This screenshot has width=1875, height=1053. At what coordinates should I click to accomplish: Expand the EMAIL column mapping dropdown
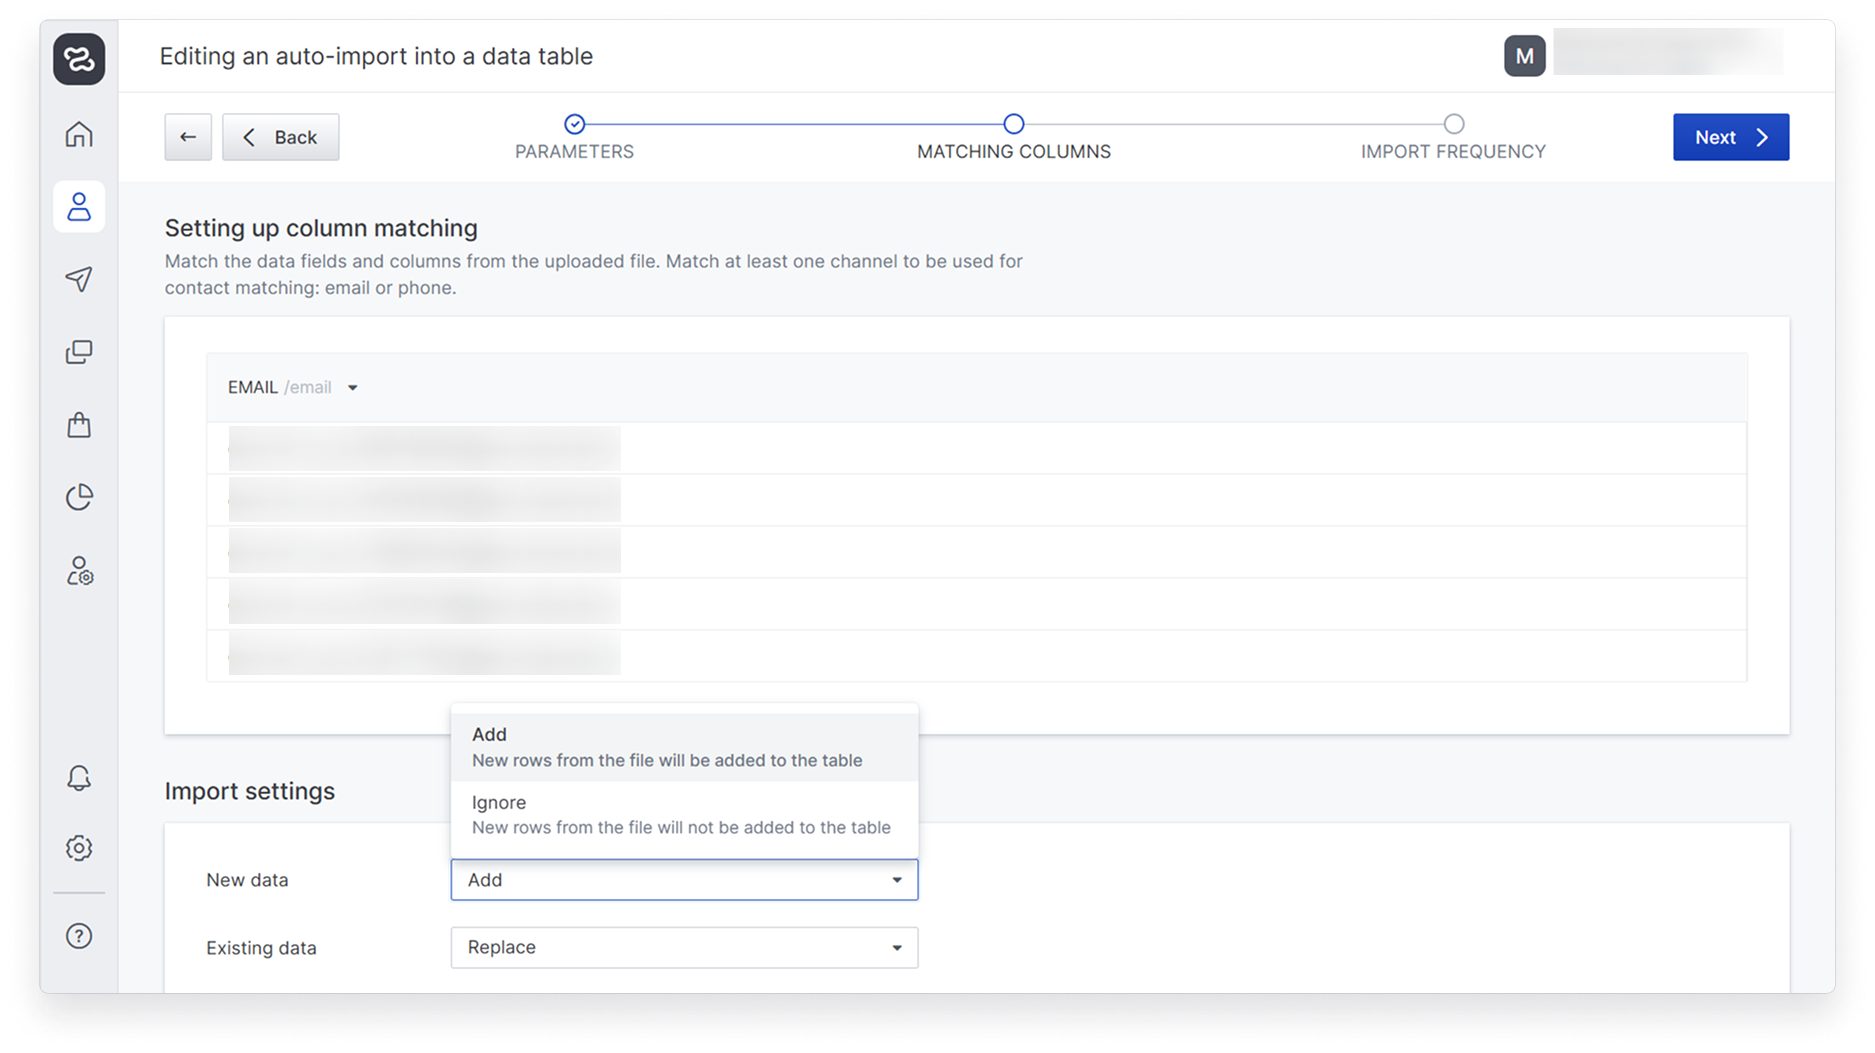pyautogui.click(x=352, y=388)
